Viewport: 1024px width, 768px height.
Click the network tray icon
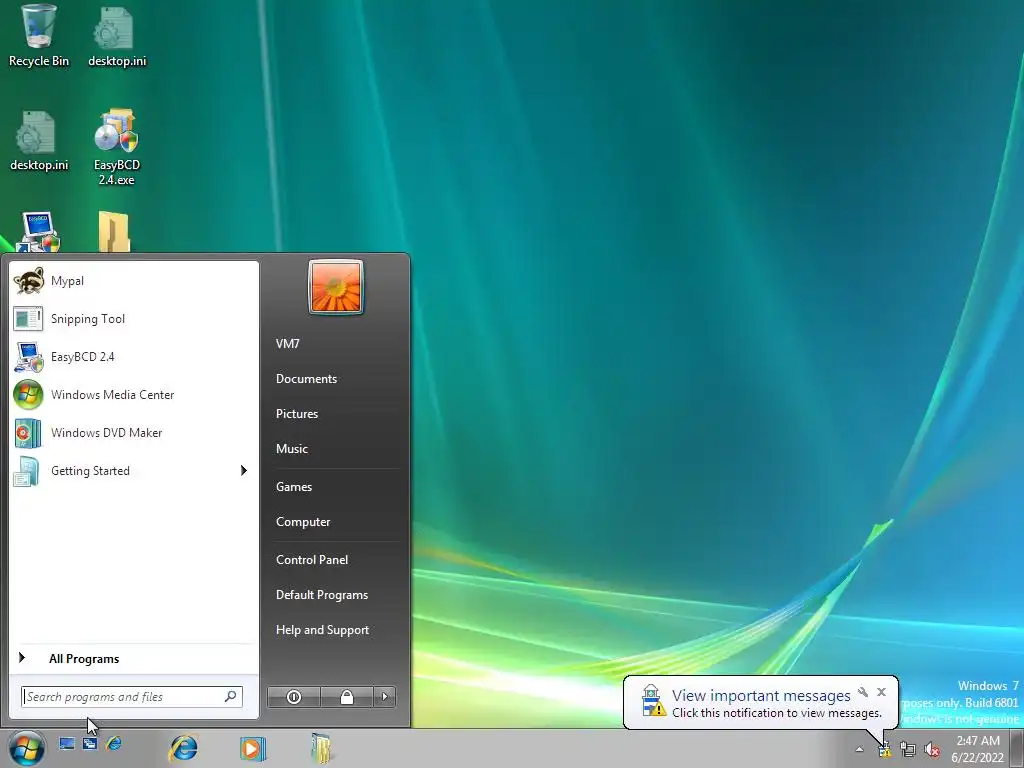click(x=908, y=749)
